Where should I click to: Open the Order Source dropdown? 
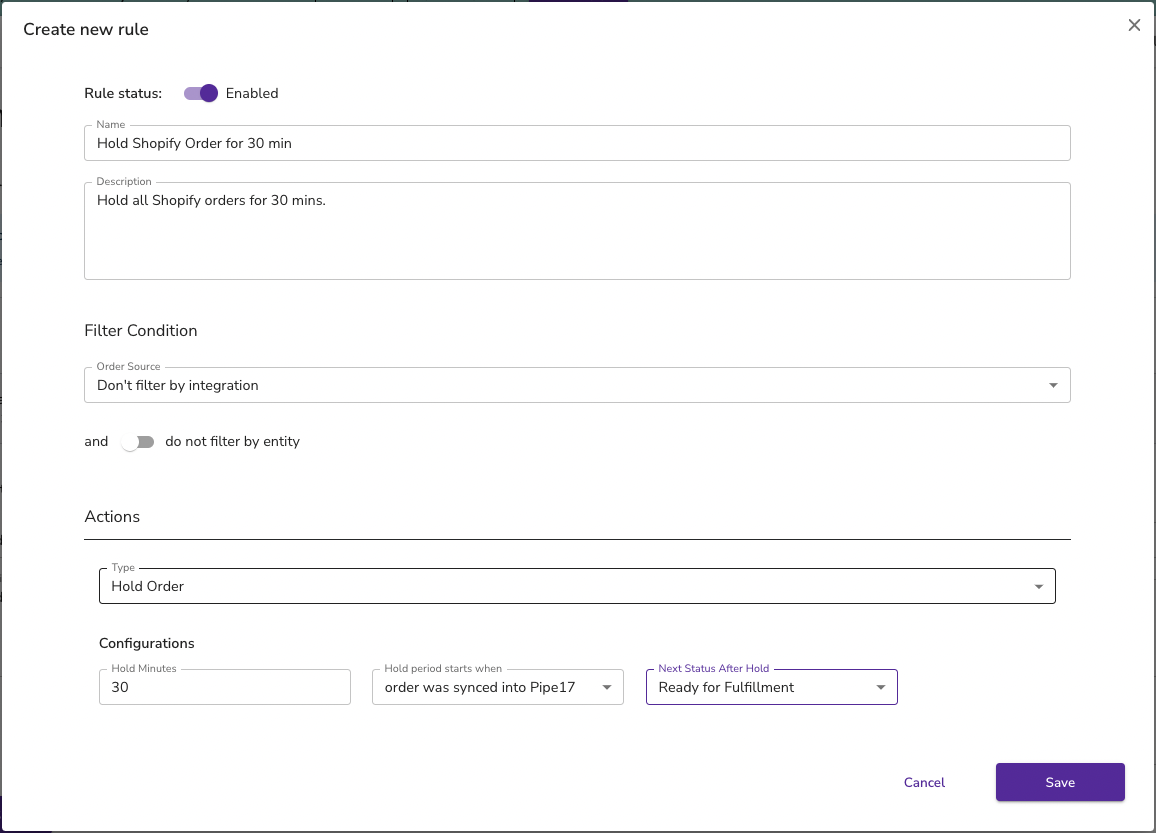click(577, 385)
